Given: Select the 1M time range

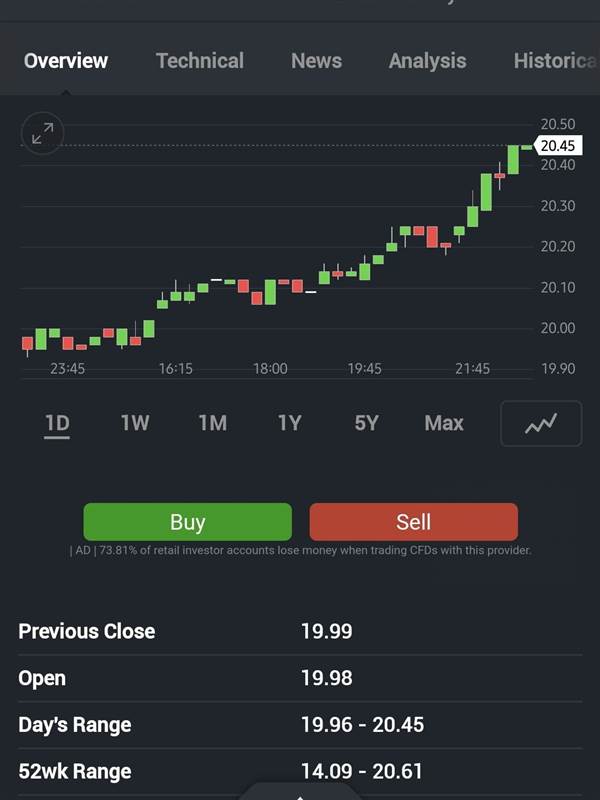Looking at the screenshot, I should click(x=212, y=423).
